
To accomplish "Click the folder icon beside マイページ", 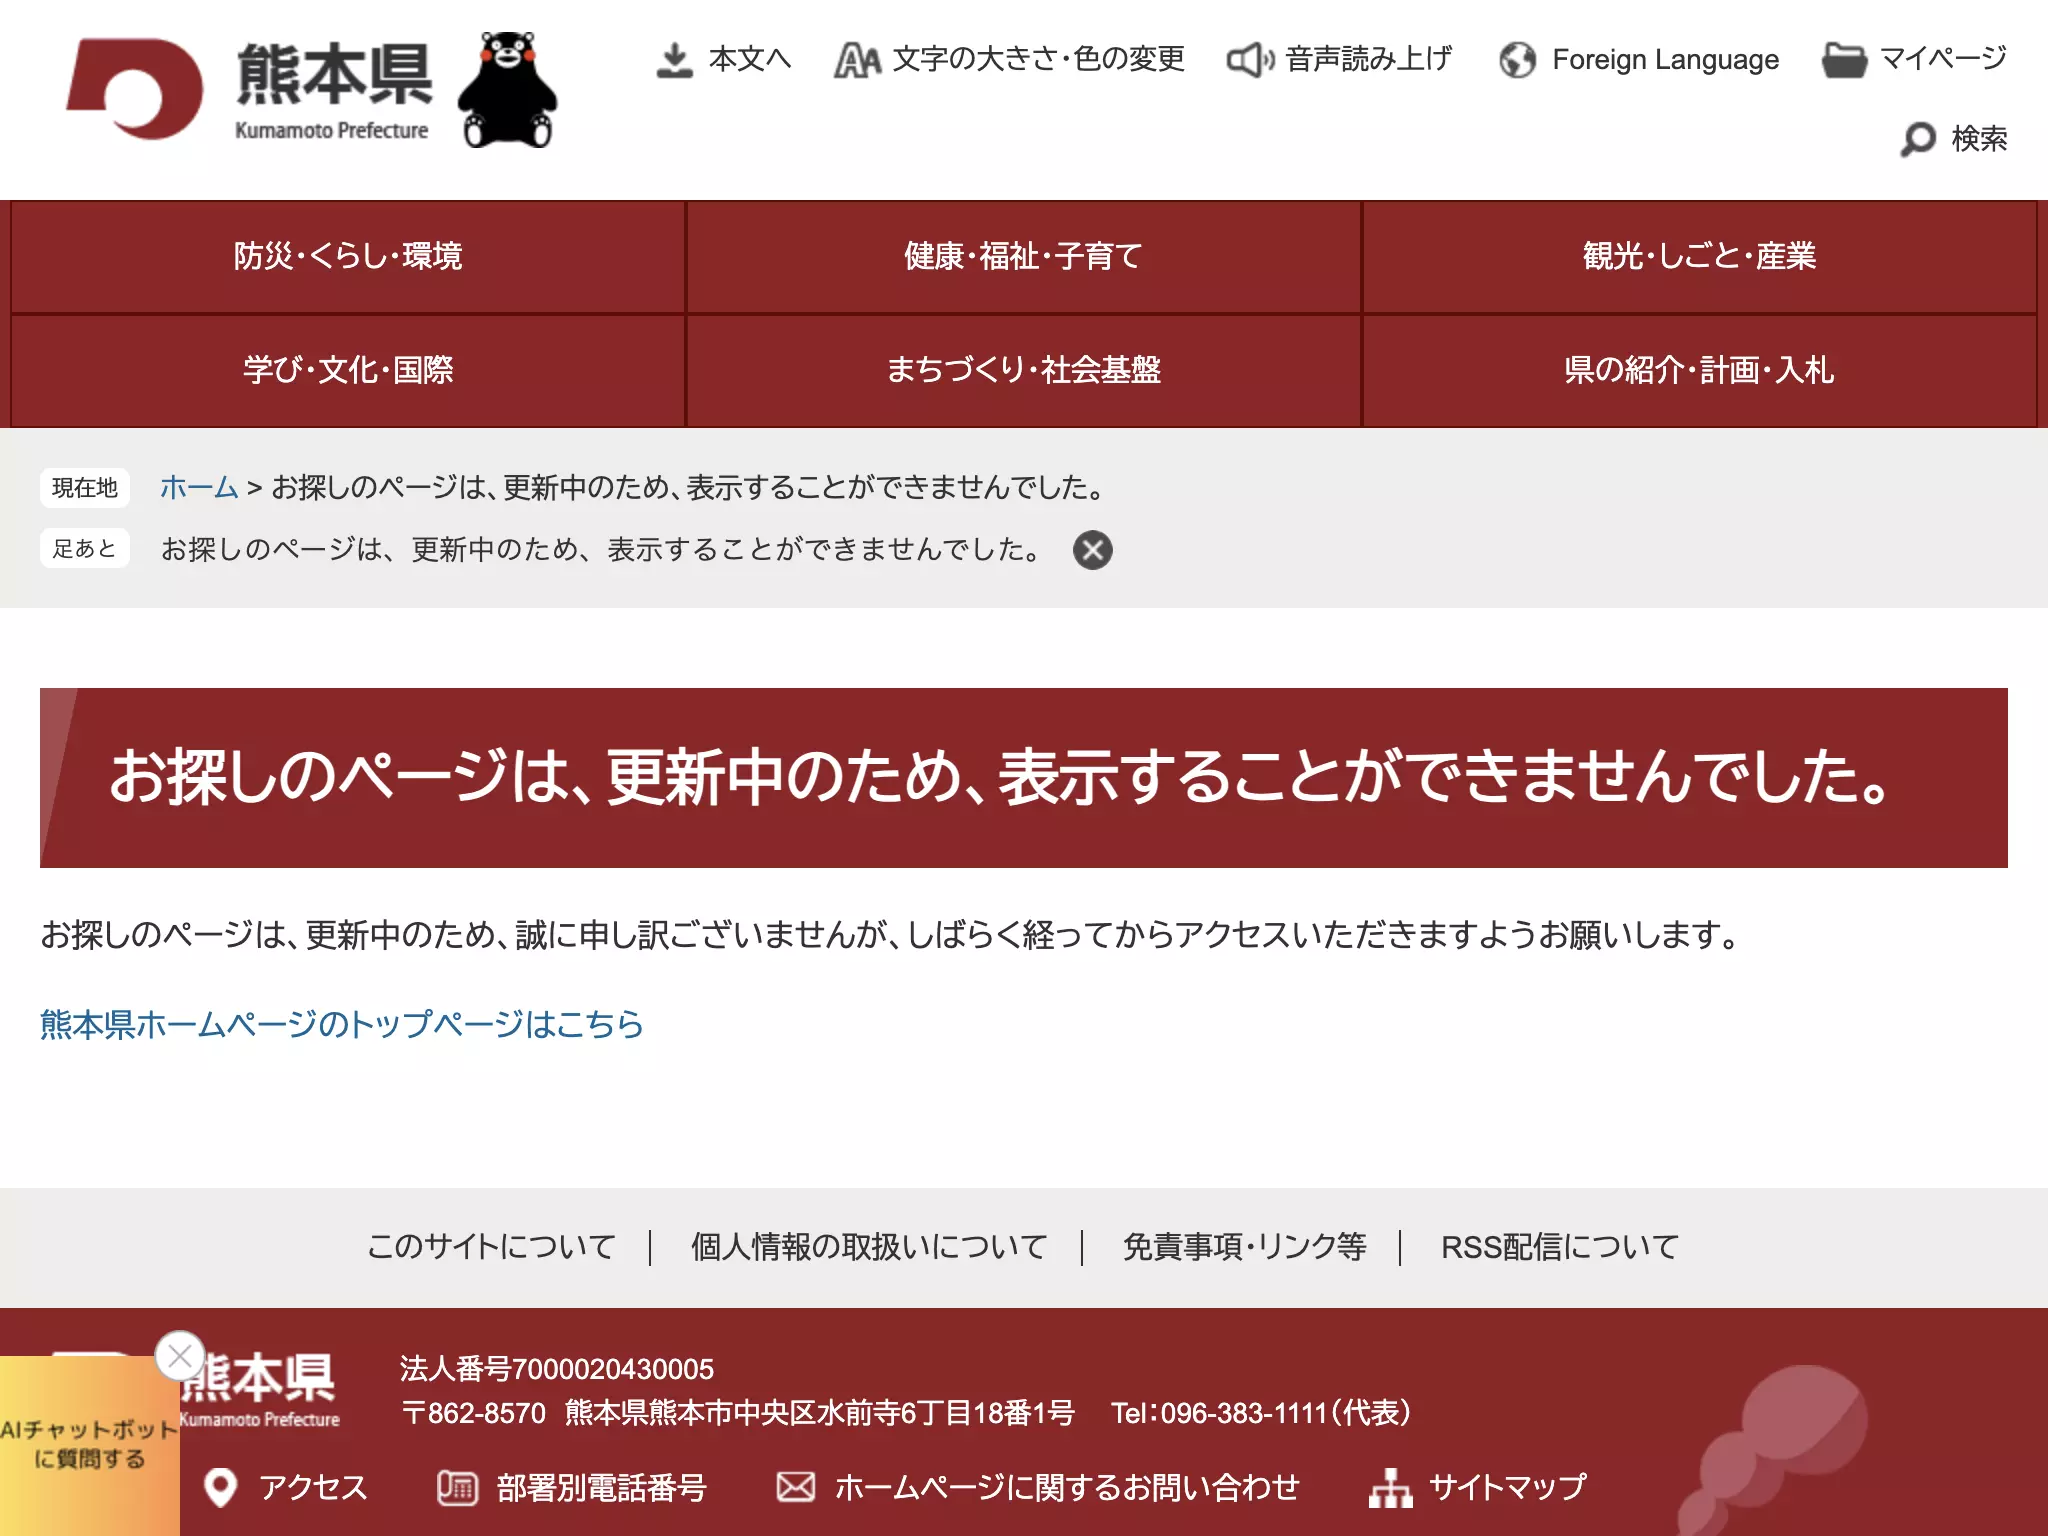I will point(1844,60).
